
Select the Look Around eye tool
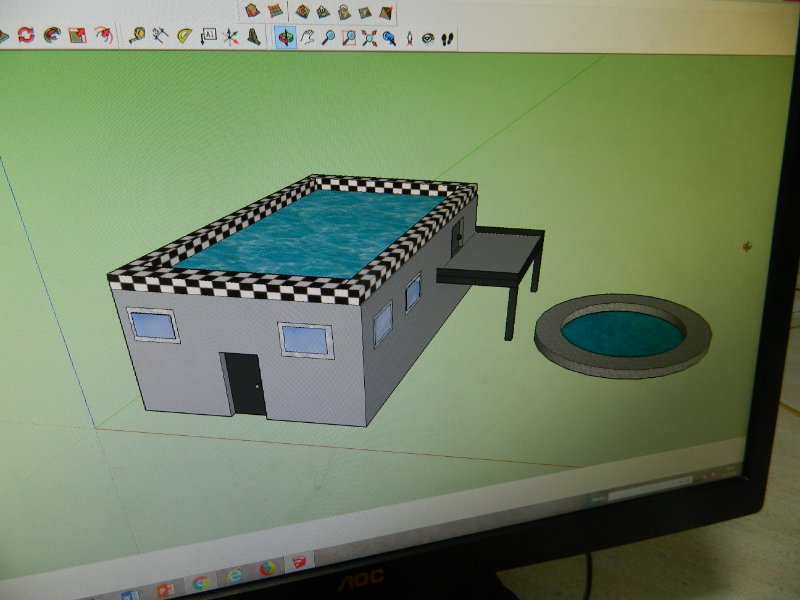[x=428, y=39]
